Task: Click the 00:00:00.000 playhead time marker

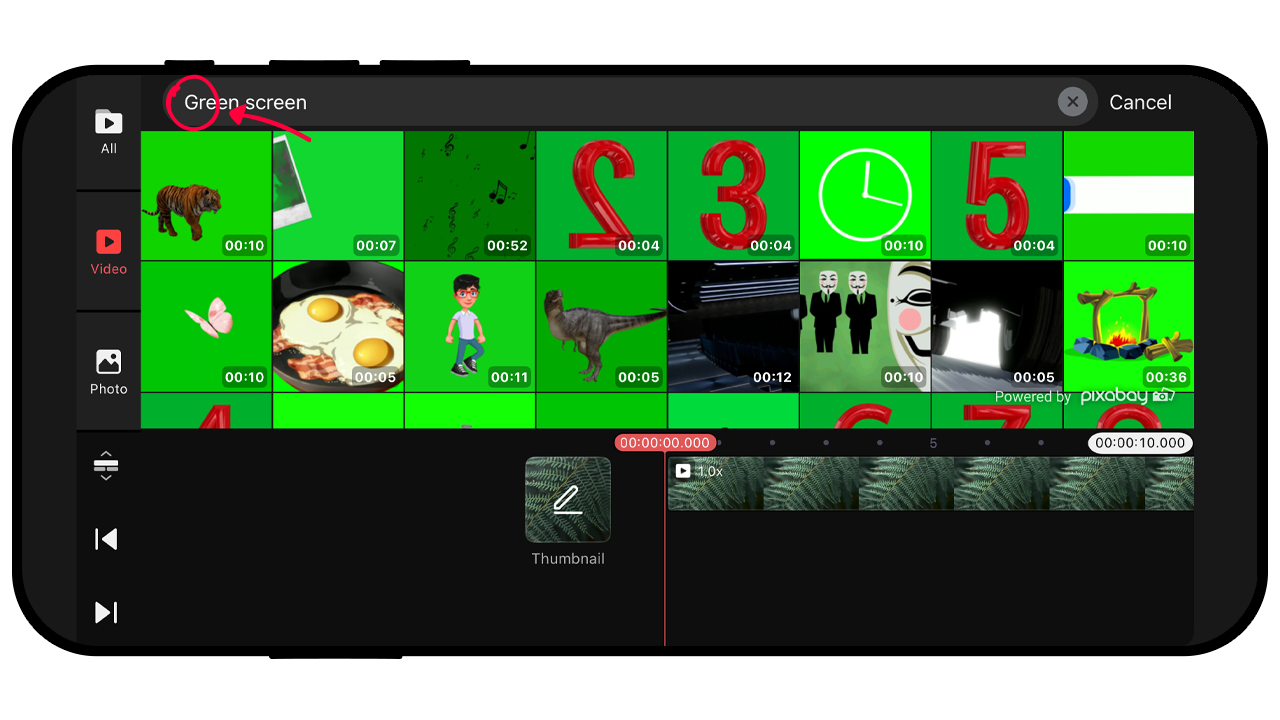Action: pos(665,443)
